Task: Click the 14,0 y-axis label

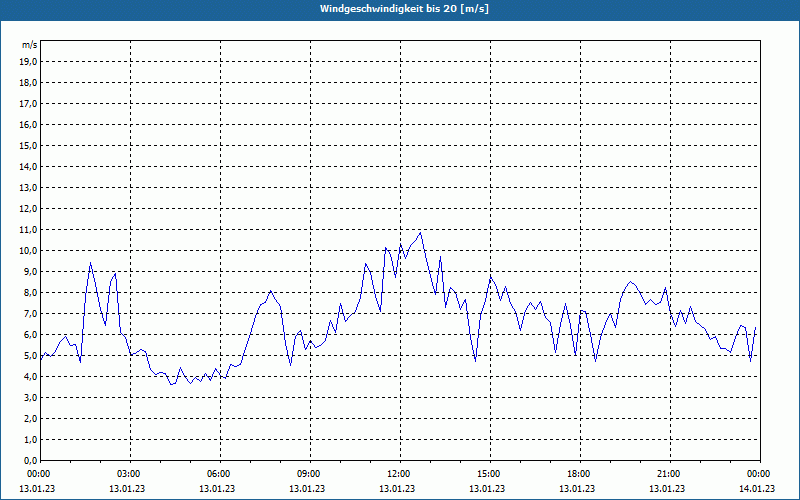Action: (28, 166)
